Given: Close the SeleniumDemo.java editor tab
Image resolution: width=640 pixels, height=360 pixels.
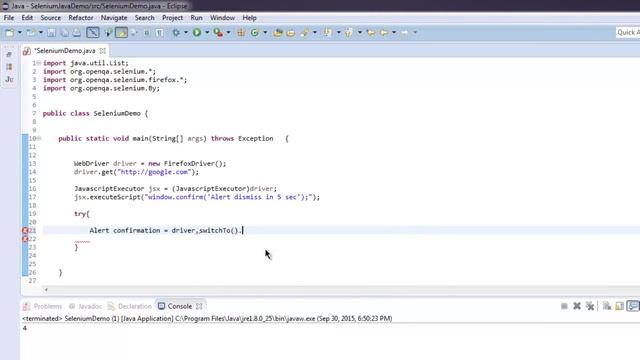Looking at the screenshot, I should (x=102, y=51).
